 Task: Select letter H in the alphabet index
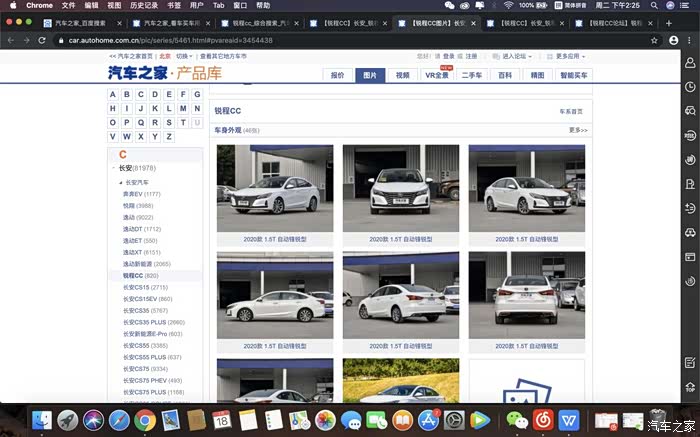point(113,108)
